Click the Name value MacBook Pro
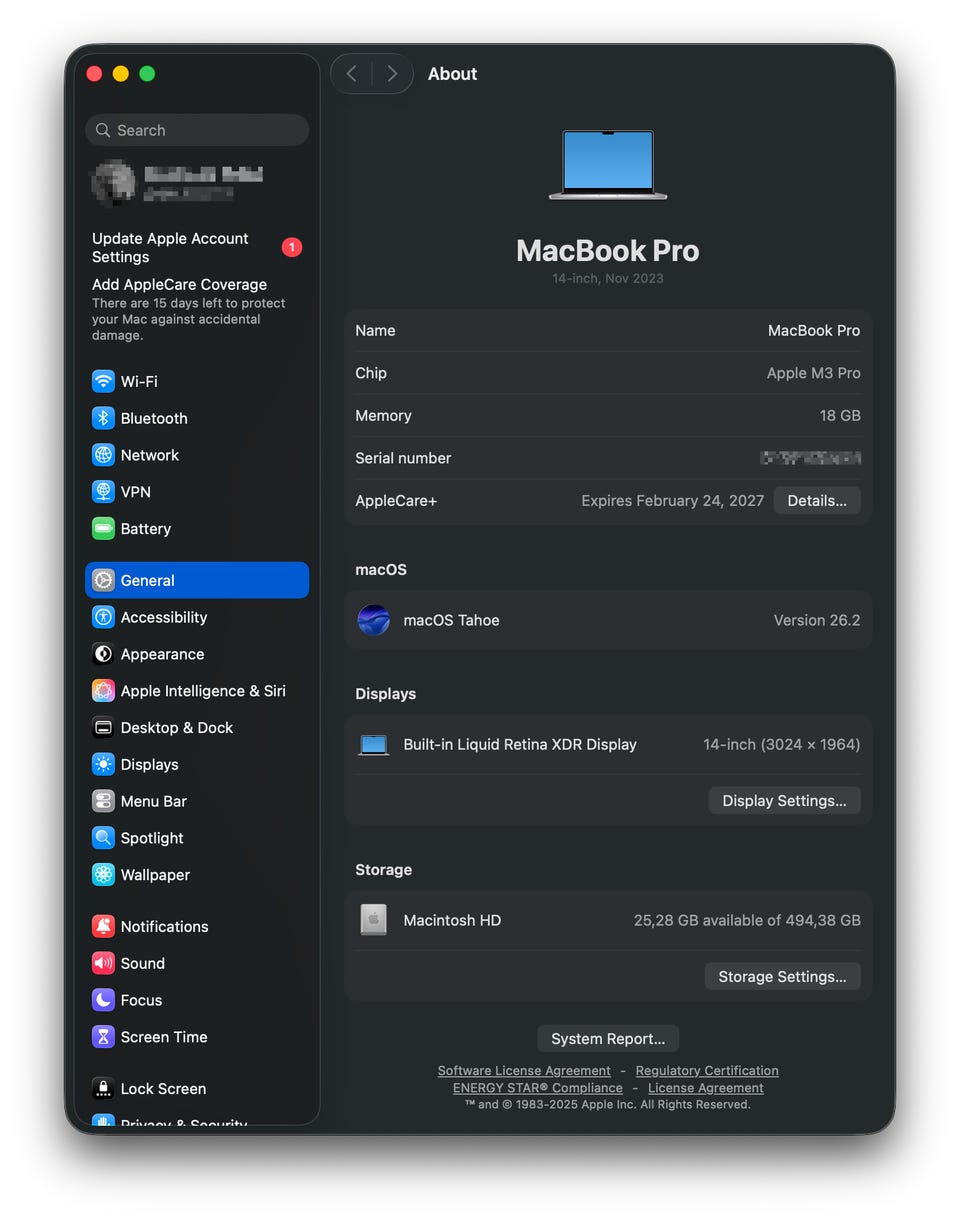This screenshot has height=1220, width=960. coord(814,330)
